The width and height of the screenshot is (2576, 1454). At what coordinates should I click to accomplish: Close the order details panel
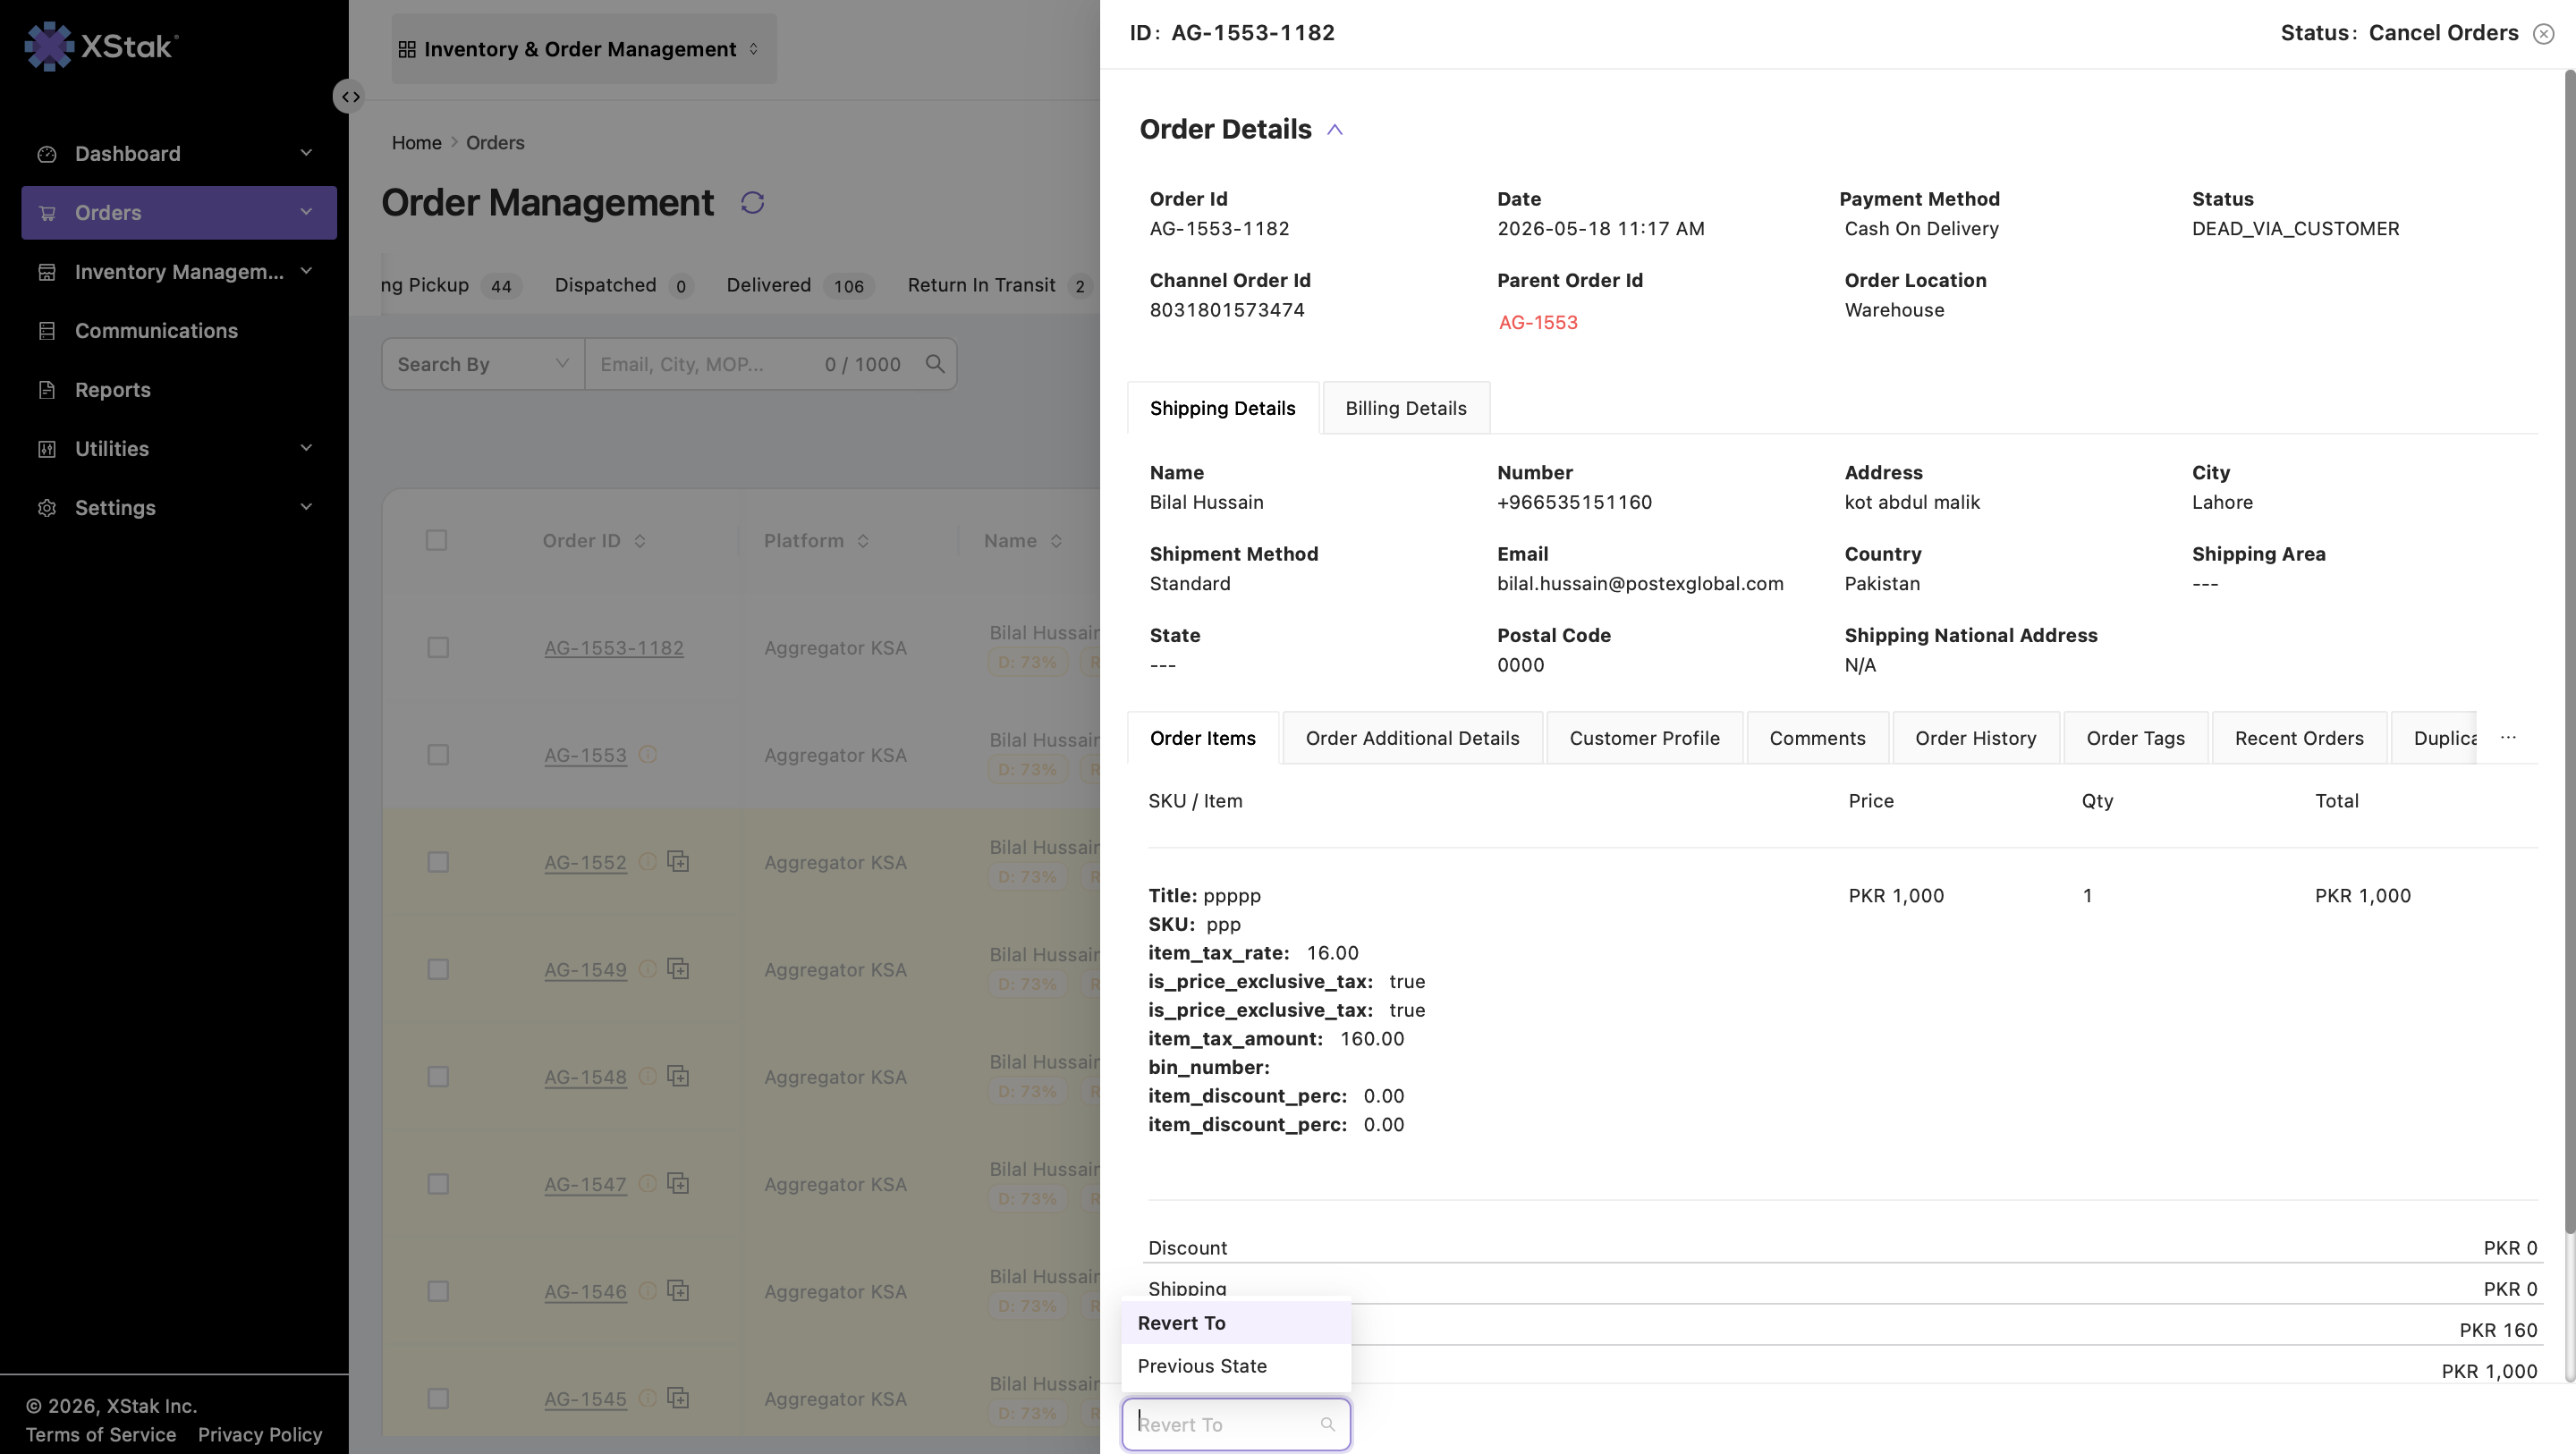(2544, 34)
